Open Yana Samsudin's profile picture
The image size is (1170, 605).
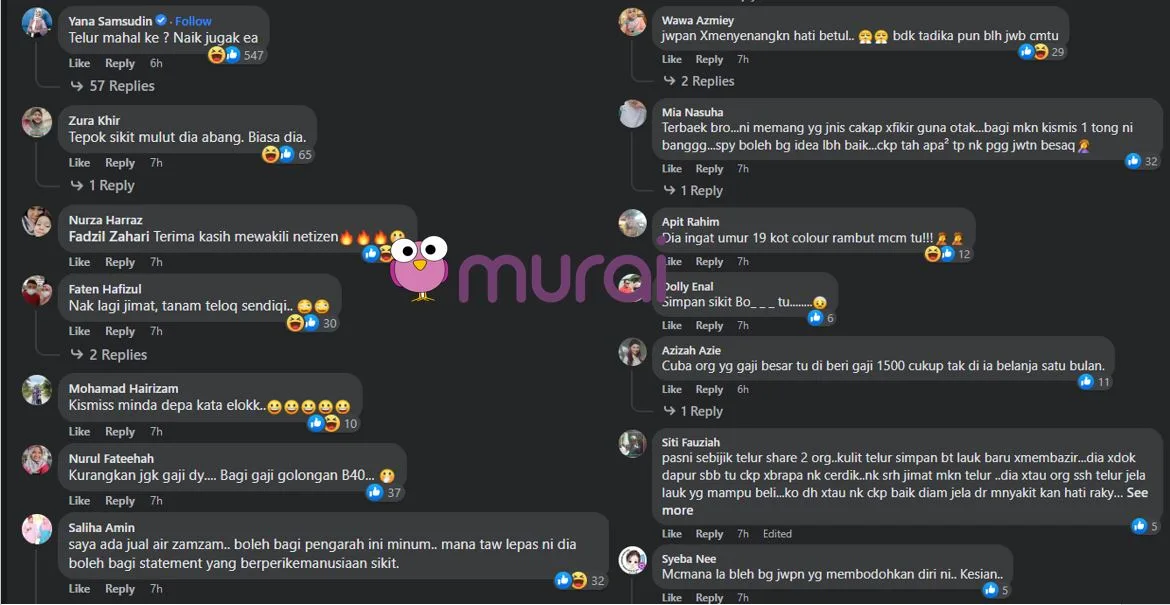[37, 22]
